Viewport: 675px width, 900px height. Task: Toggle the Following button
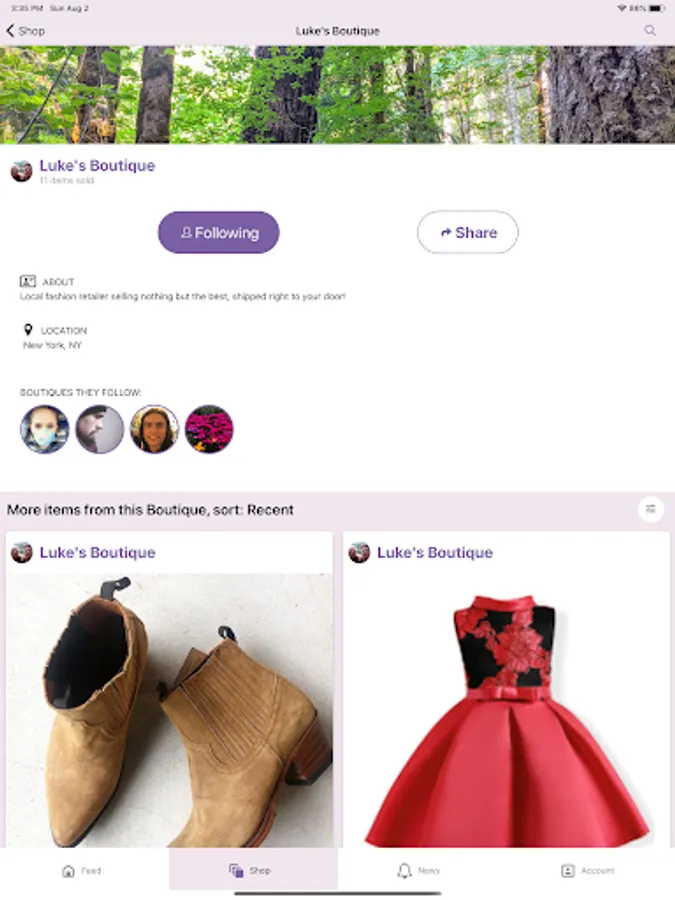click(x=219, y=232)
